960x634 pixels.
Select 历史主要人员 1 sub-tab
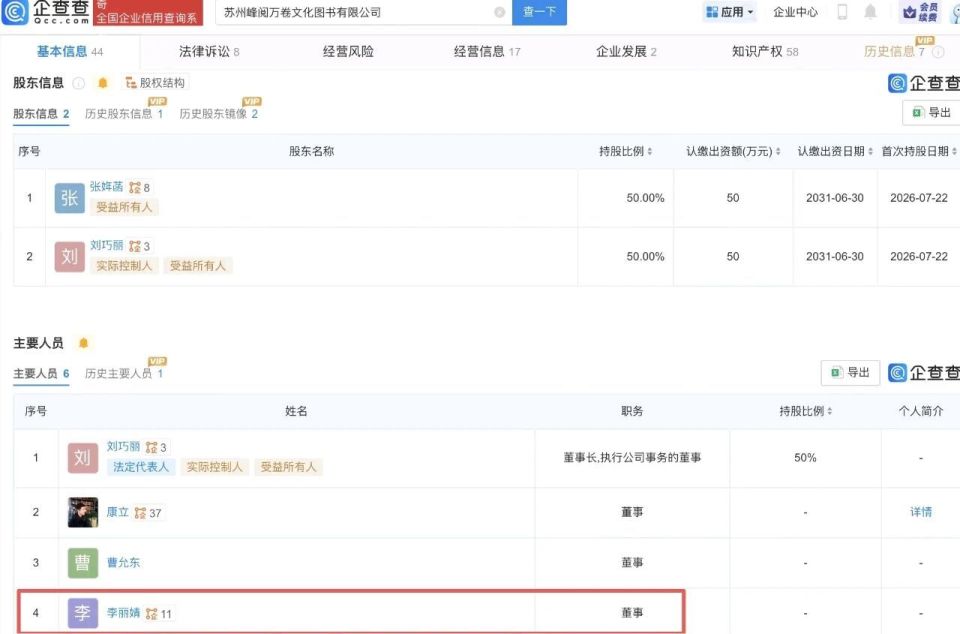click(x=124, y=373)
